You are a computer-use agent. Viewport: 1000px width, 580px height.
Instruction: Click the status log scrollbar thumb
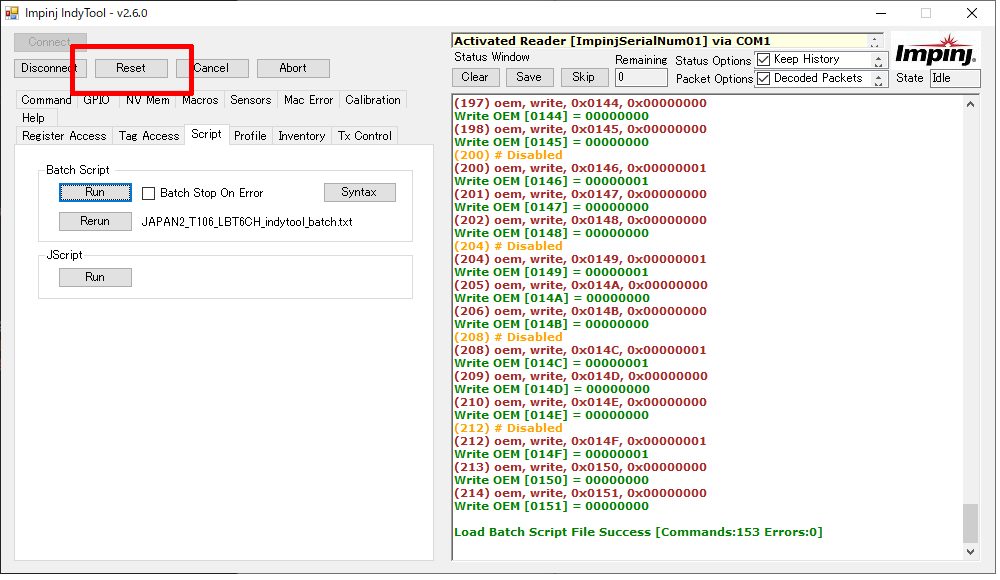970,523
